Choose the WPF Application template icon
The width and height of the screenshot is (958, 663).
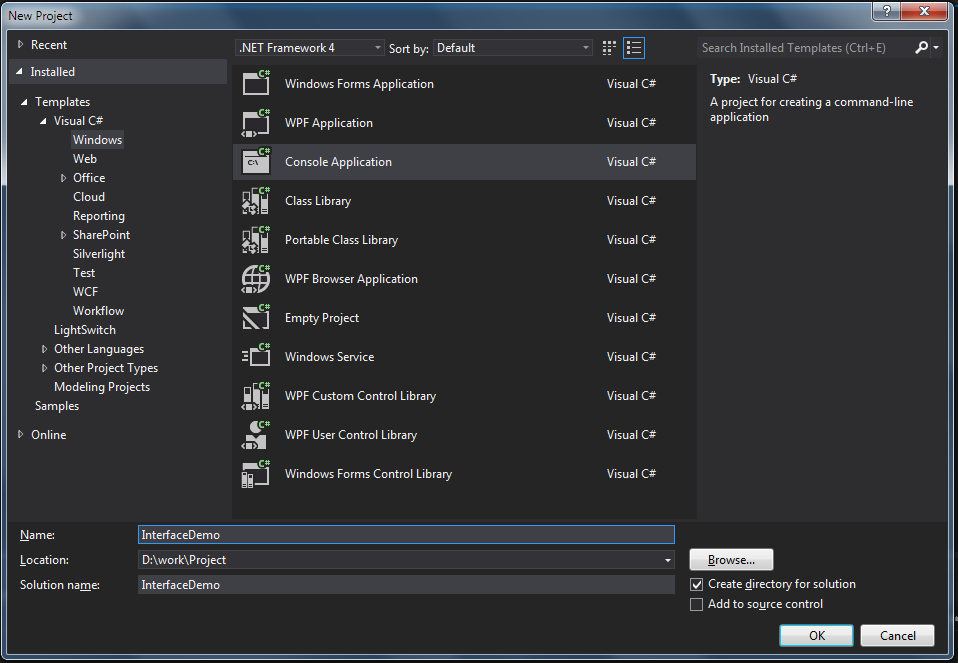click(256, 122)
